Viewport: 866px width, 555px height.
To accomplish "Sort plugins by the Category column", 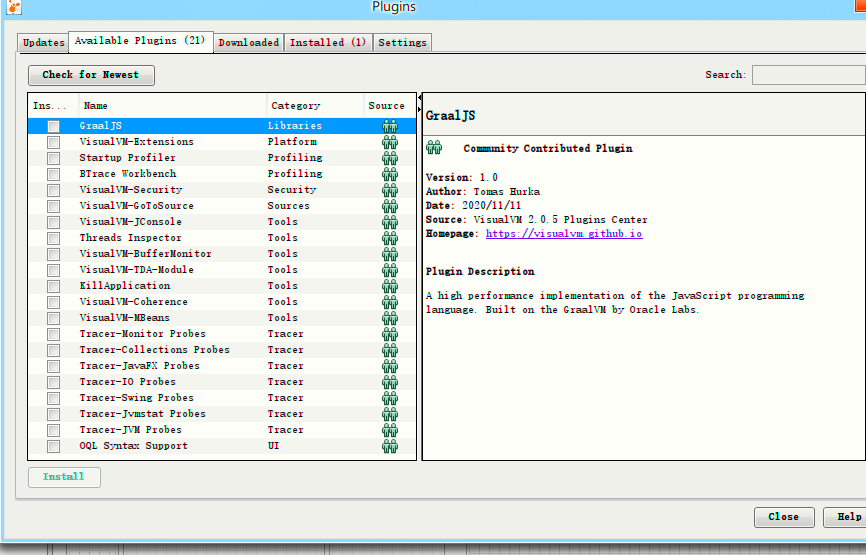I will click(315, 105).
